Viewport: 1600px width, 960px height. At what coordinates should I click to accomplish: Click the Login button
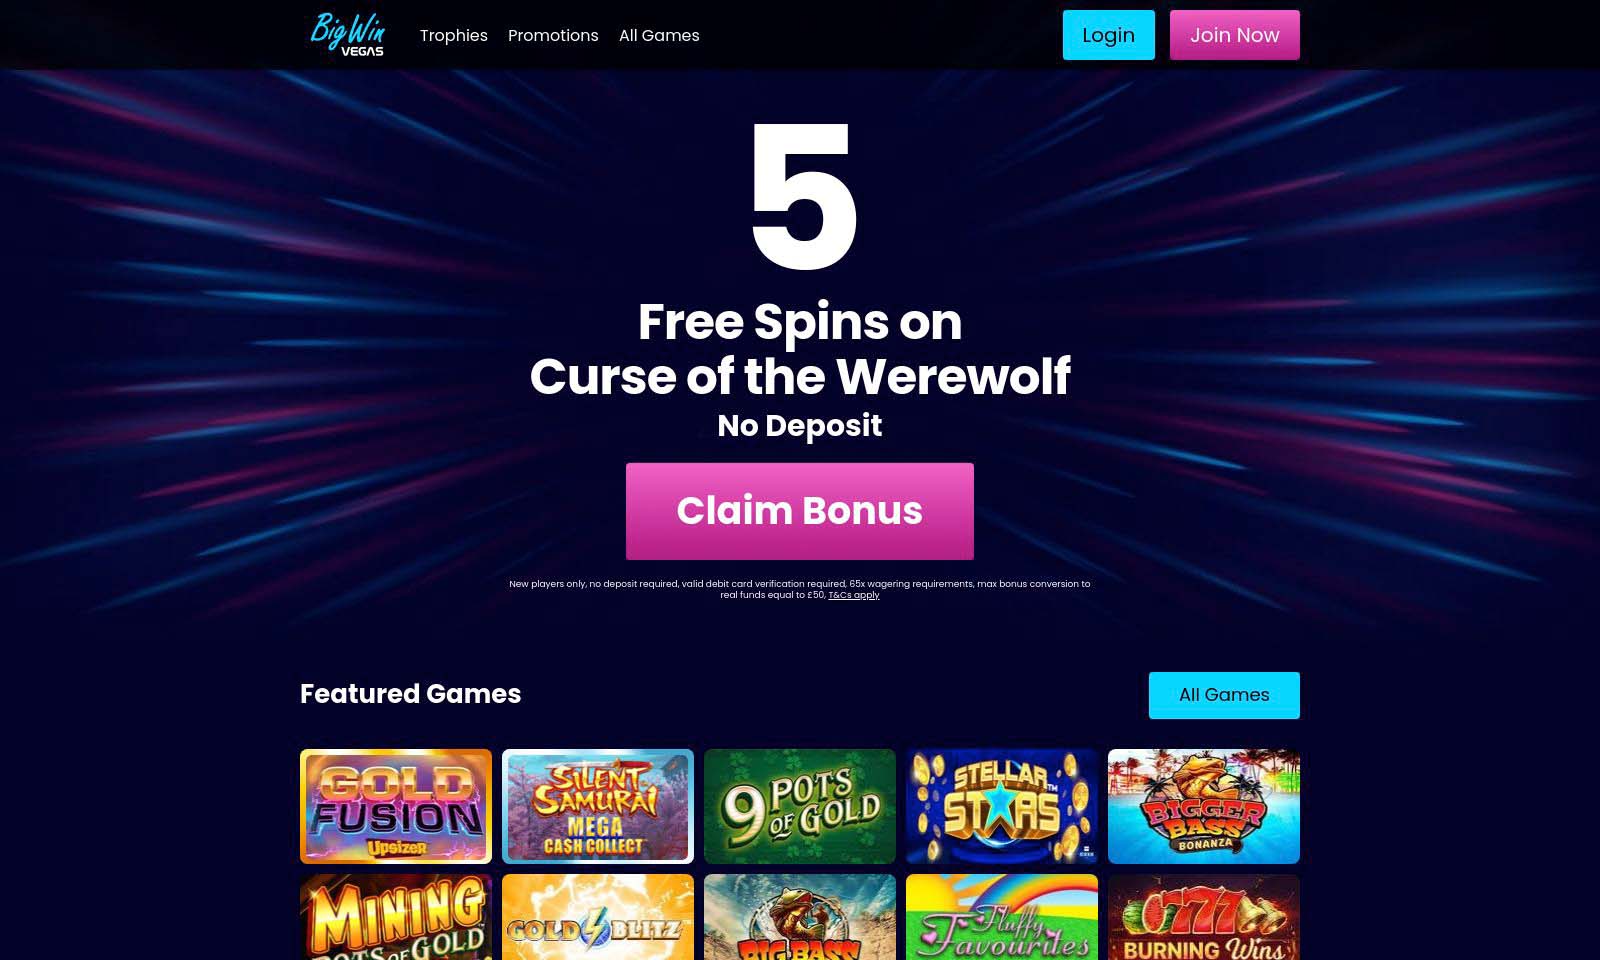click(1108, 35)
